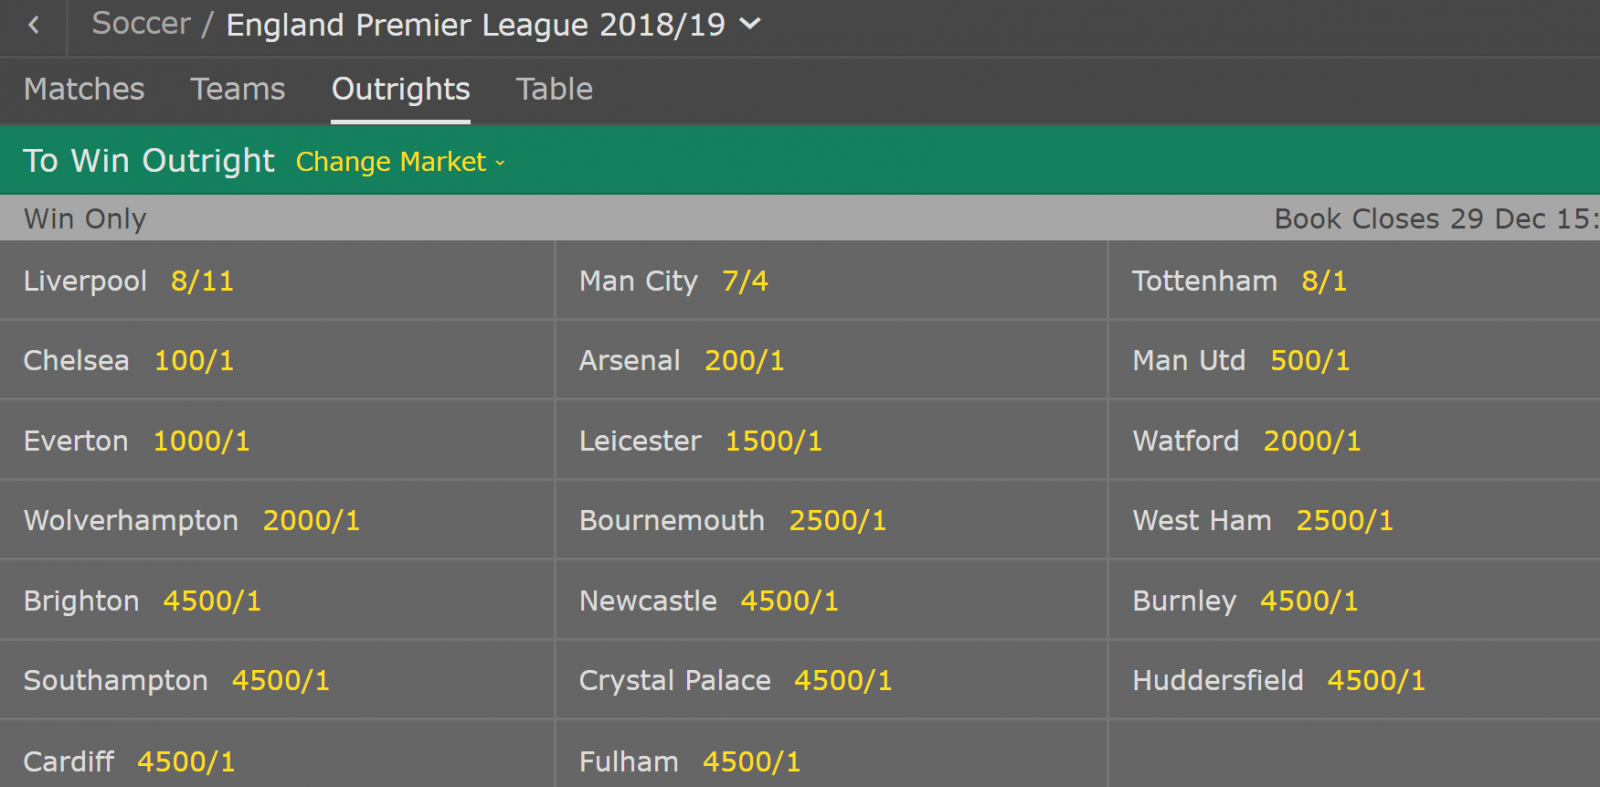
Task: Choose Everton at 1000/1
Action: (201, 441)
